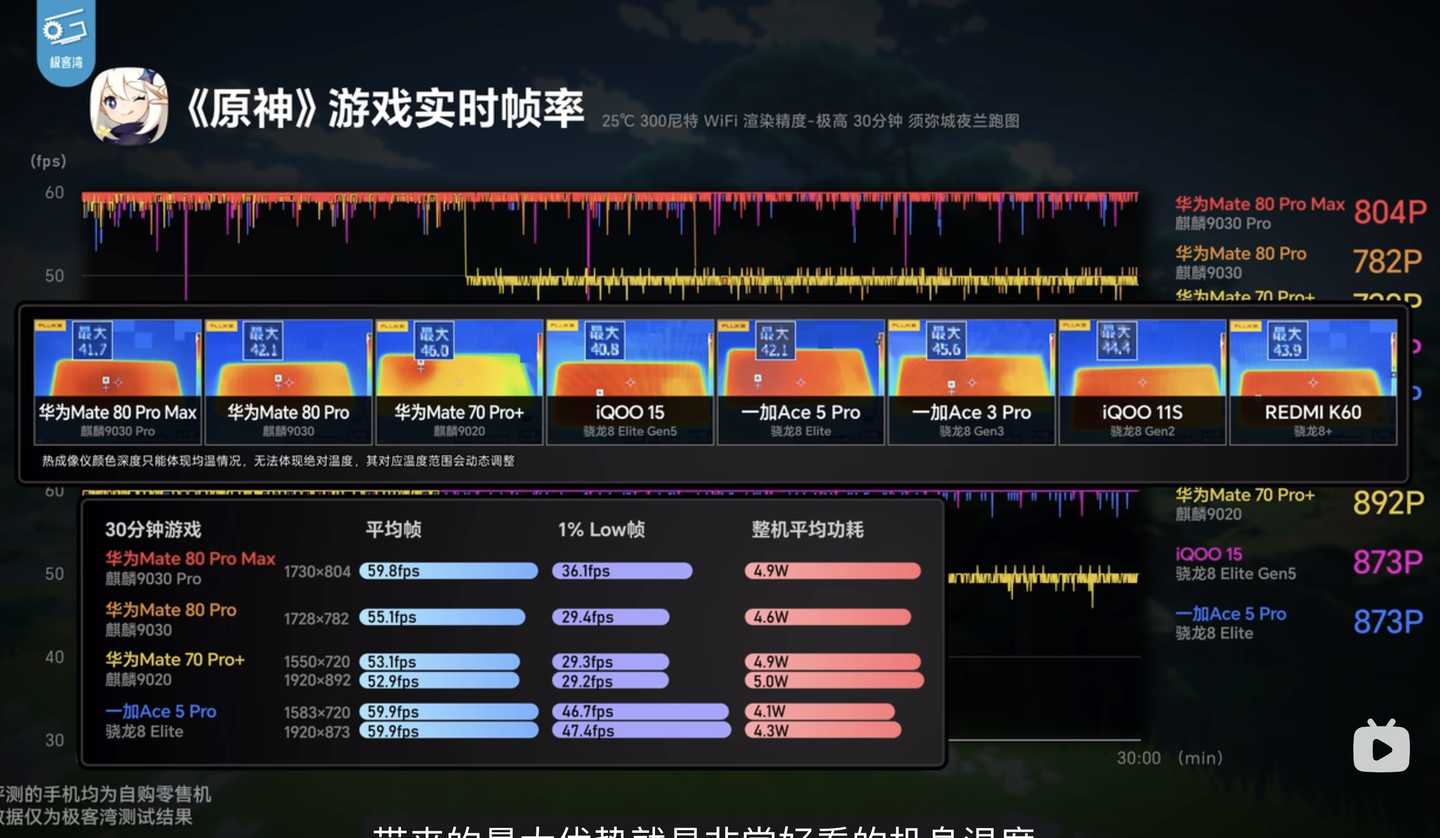Screen dimensions: 1440x838
Task: Click the blue 一加Ace 5 Pro table row label
Action: tap(161, 711)
